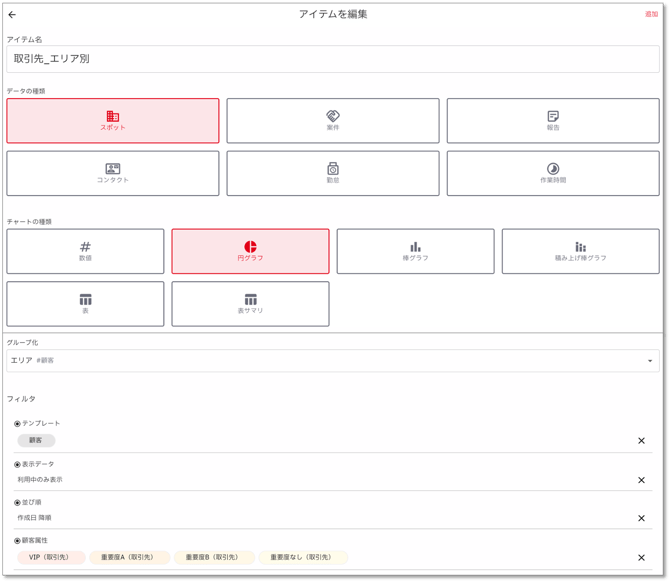This screenshot has height=582, width=670.
Task: Select the 数値 chart type
Action: tap(85, 251)
